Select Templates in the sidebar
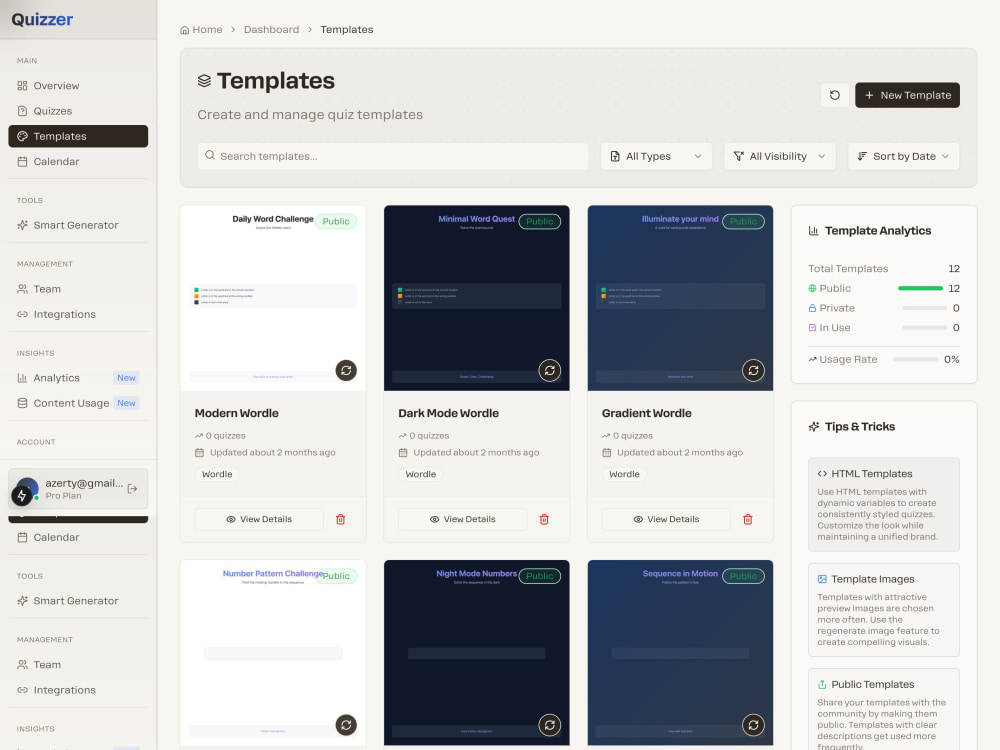Screen dimensions: 1000x750 78,136
